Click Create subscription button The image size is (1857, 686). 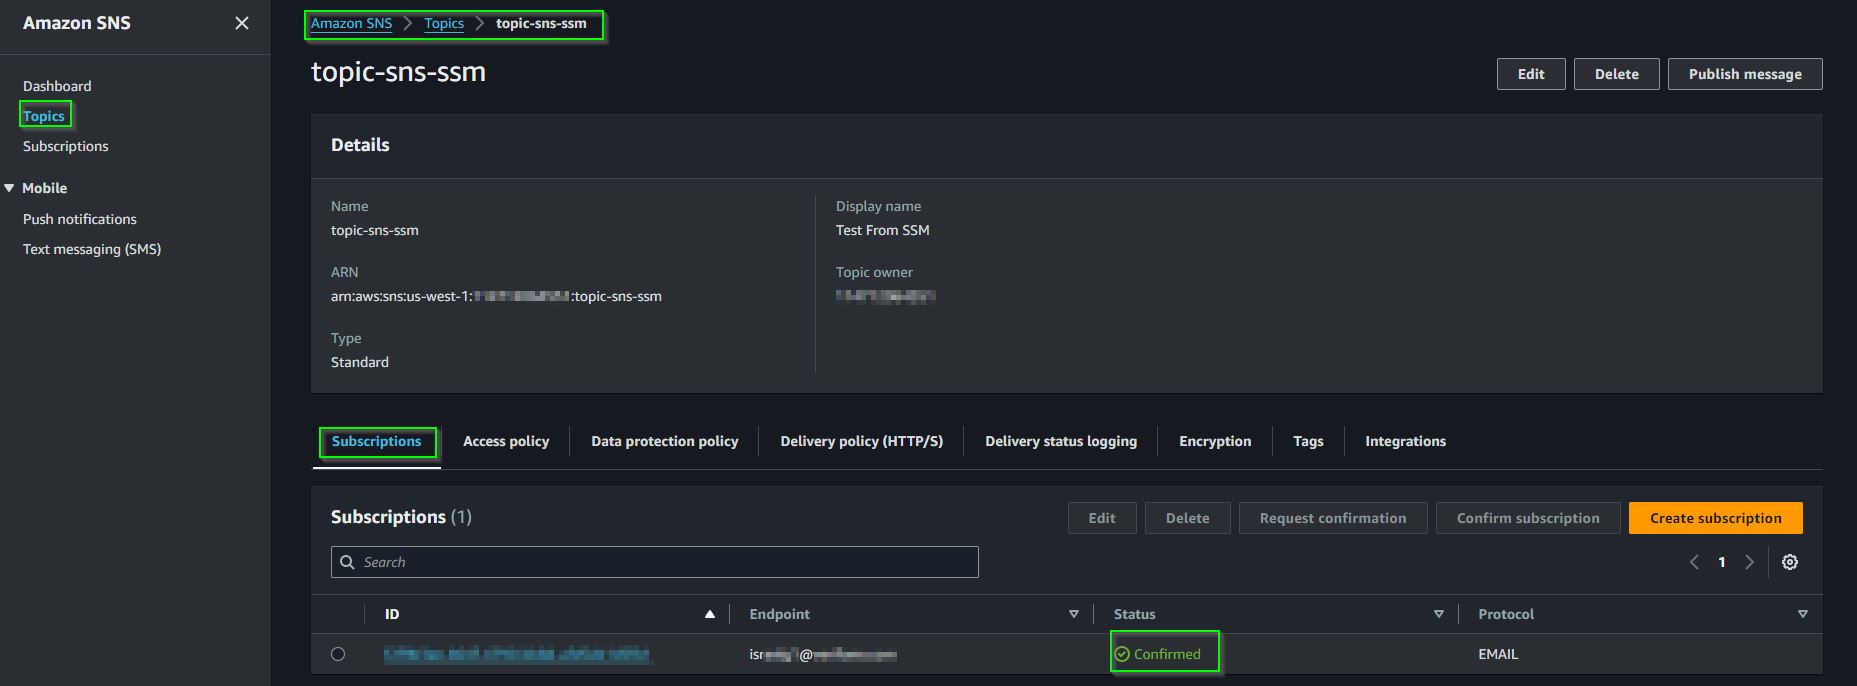coord(1716,518)
